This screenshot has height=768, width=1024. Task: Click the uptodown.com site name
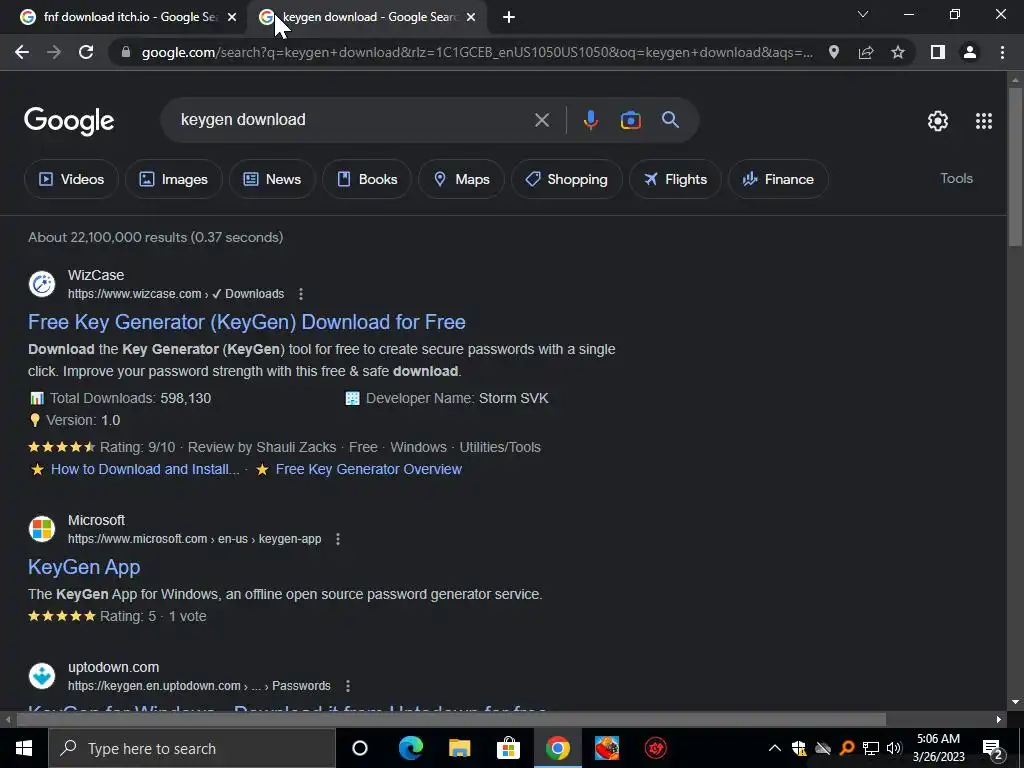(x=114, y=667)
